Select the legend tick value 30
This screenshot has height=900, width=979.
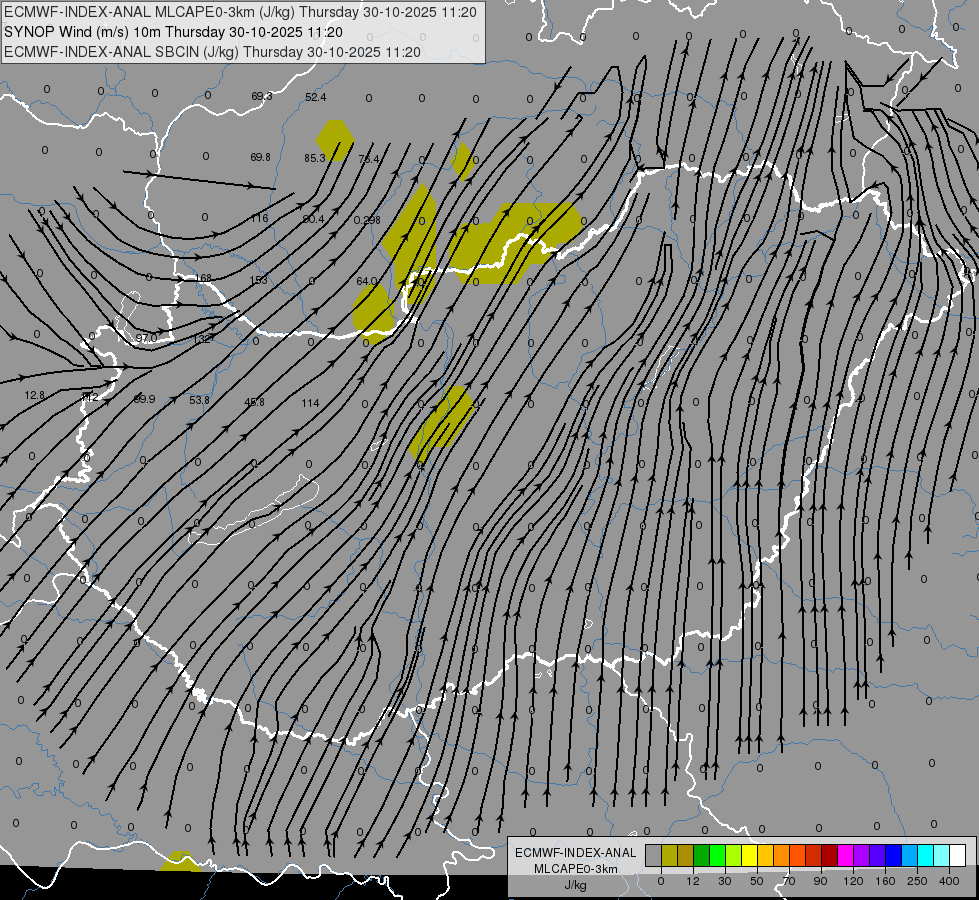(724, 881)
